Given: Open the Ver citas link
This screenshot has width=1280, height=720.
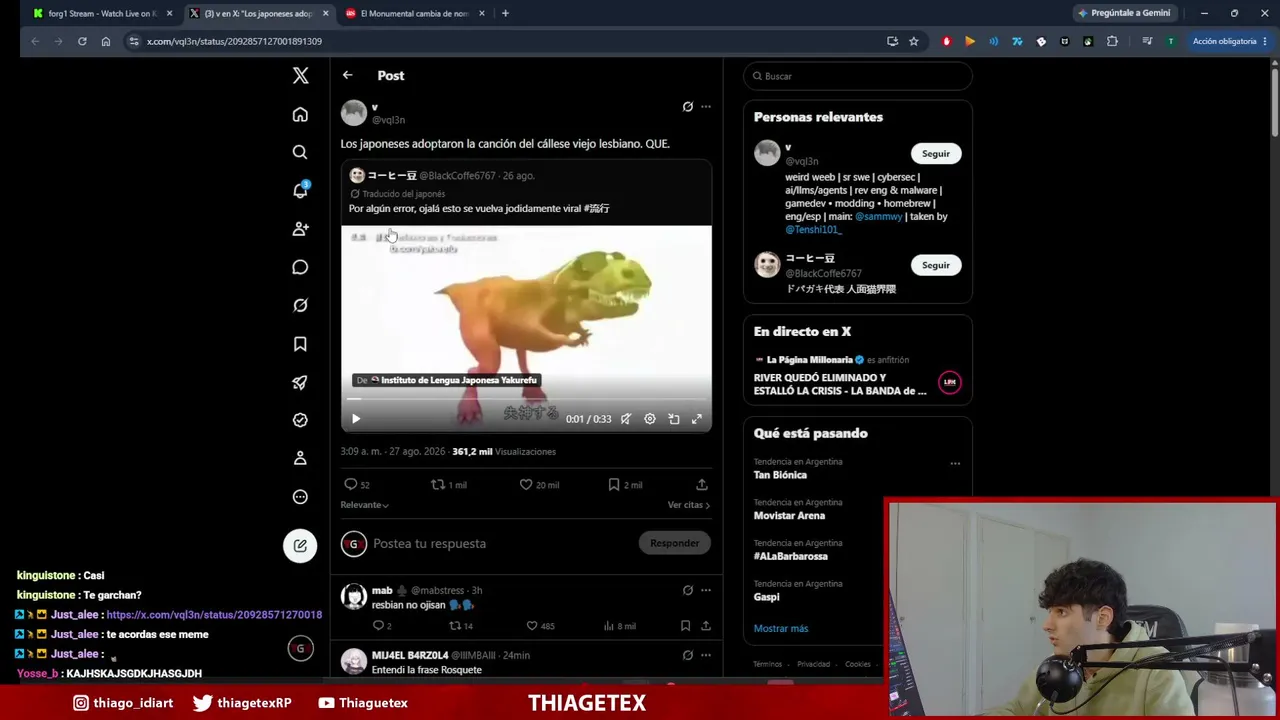Looking at the screenshot, I should 688,505.
